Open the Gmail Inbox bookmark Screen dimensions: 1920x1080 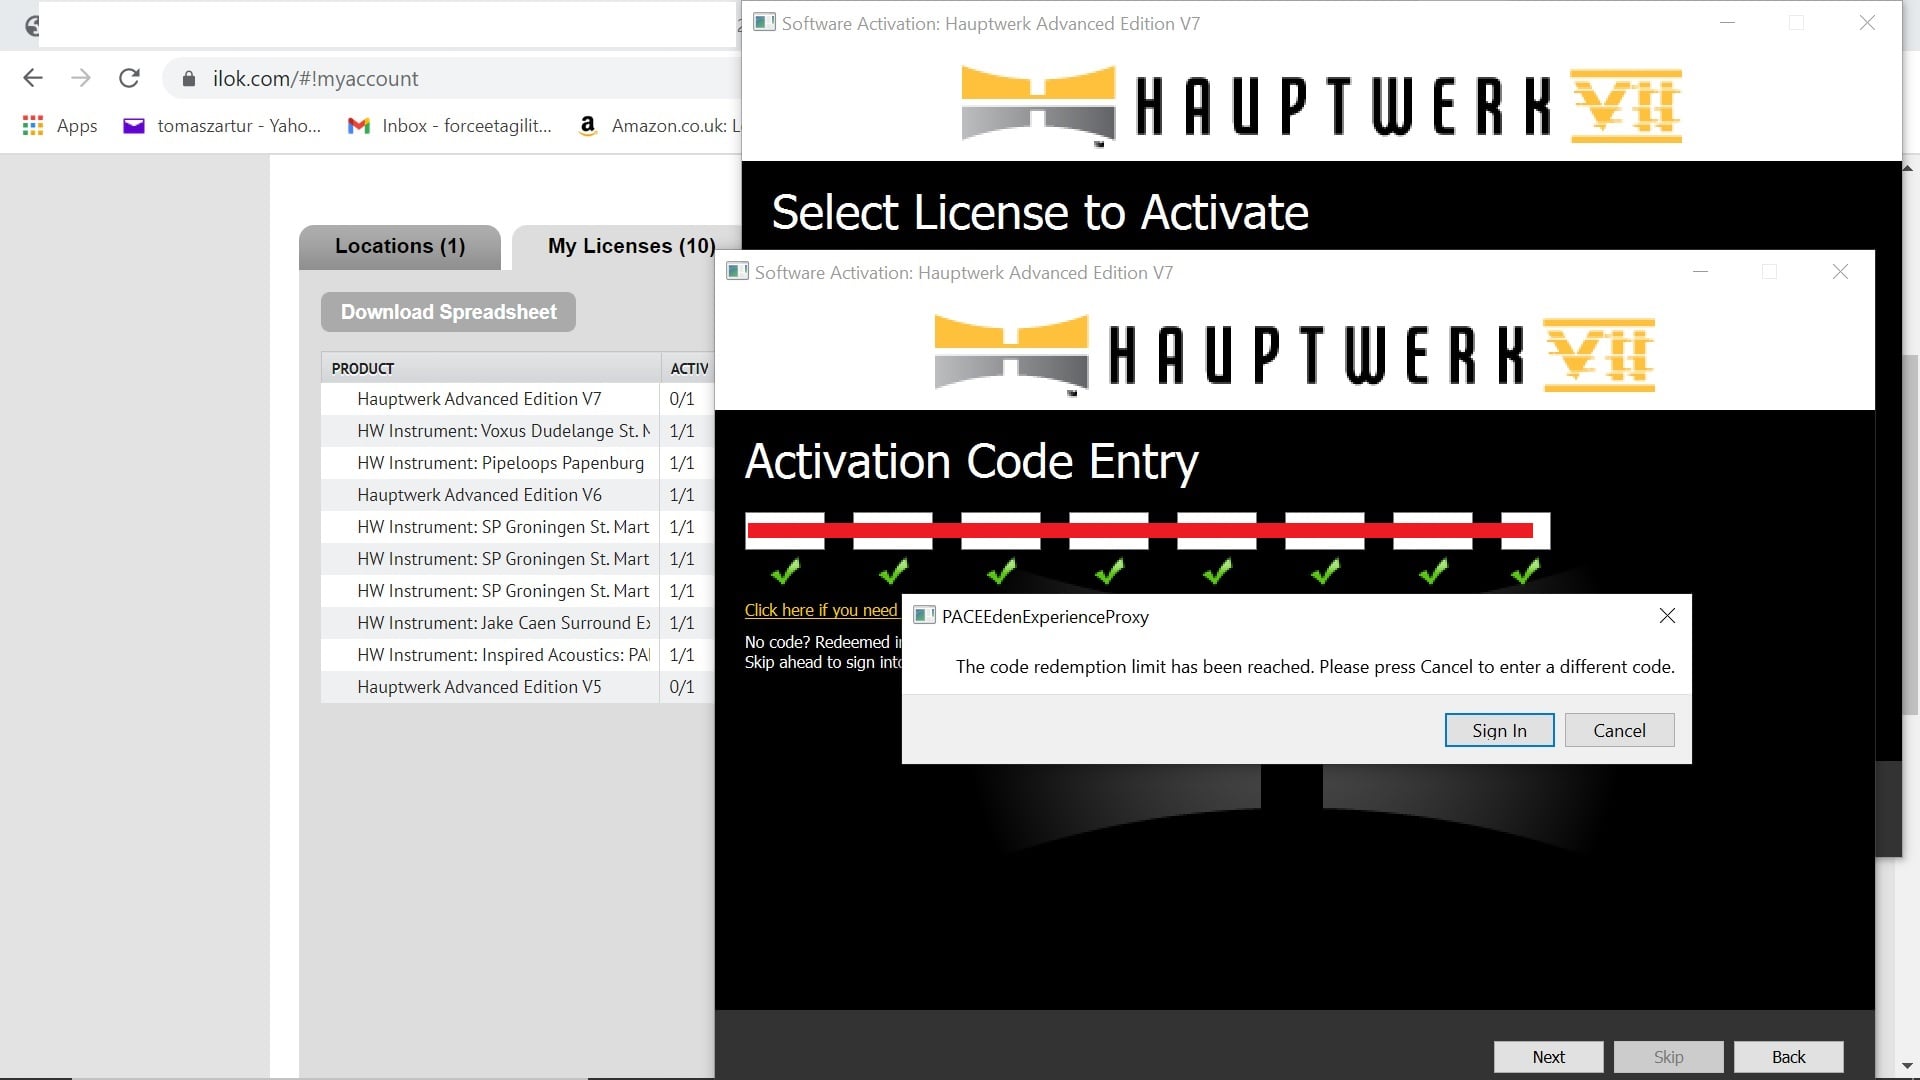[449, 125]
